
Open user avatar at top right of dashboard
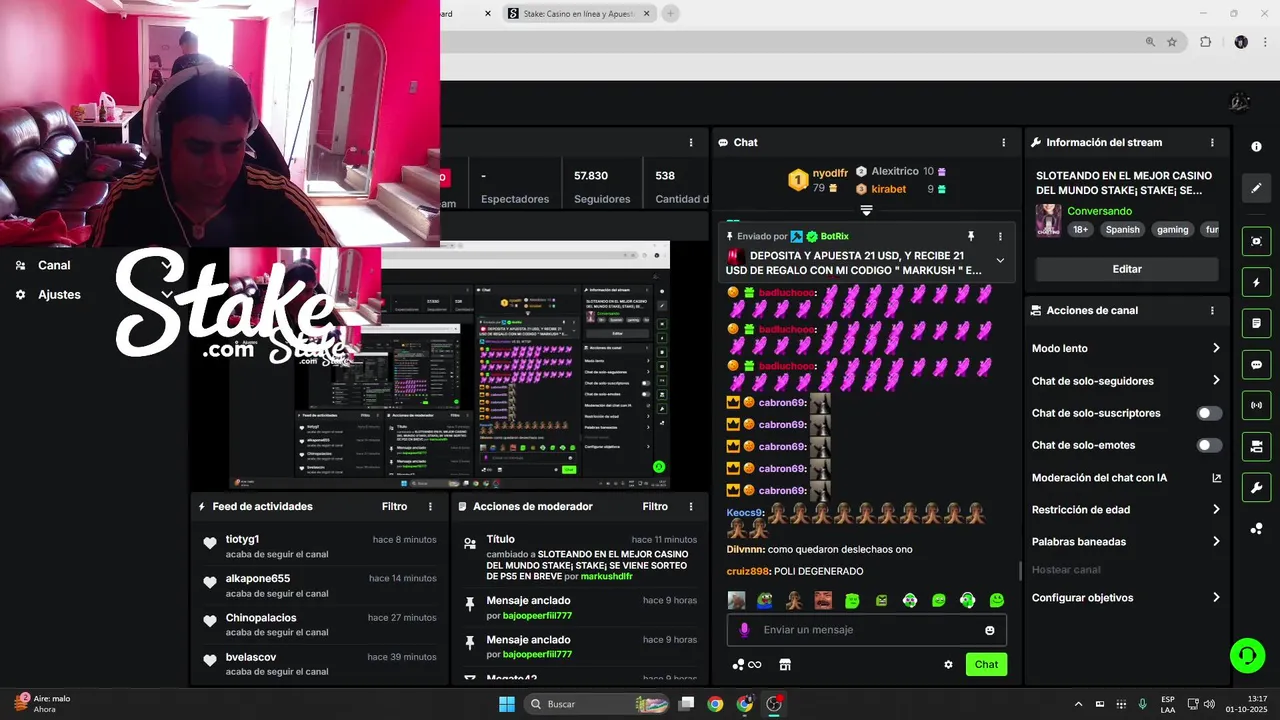click(x=1240, y=102)
